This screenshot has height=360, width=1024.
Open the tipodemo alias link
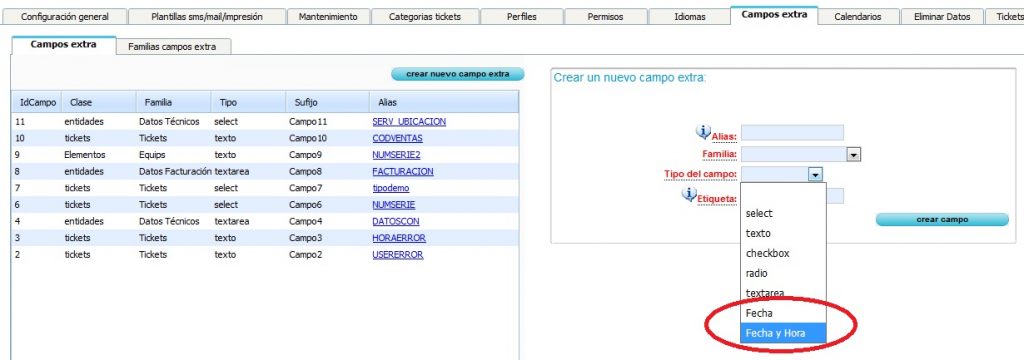coord(391,188)
